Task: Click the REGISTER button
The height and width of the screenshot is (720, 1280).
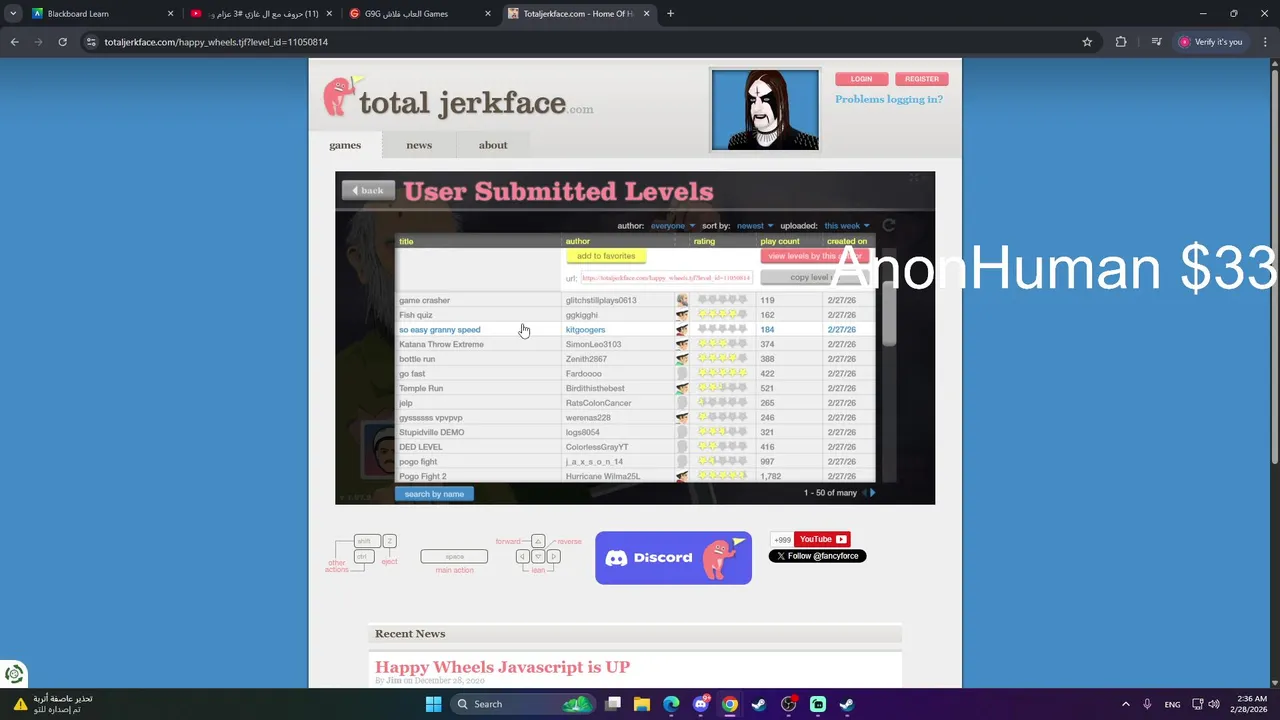Action: [x=922, y=79]
